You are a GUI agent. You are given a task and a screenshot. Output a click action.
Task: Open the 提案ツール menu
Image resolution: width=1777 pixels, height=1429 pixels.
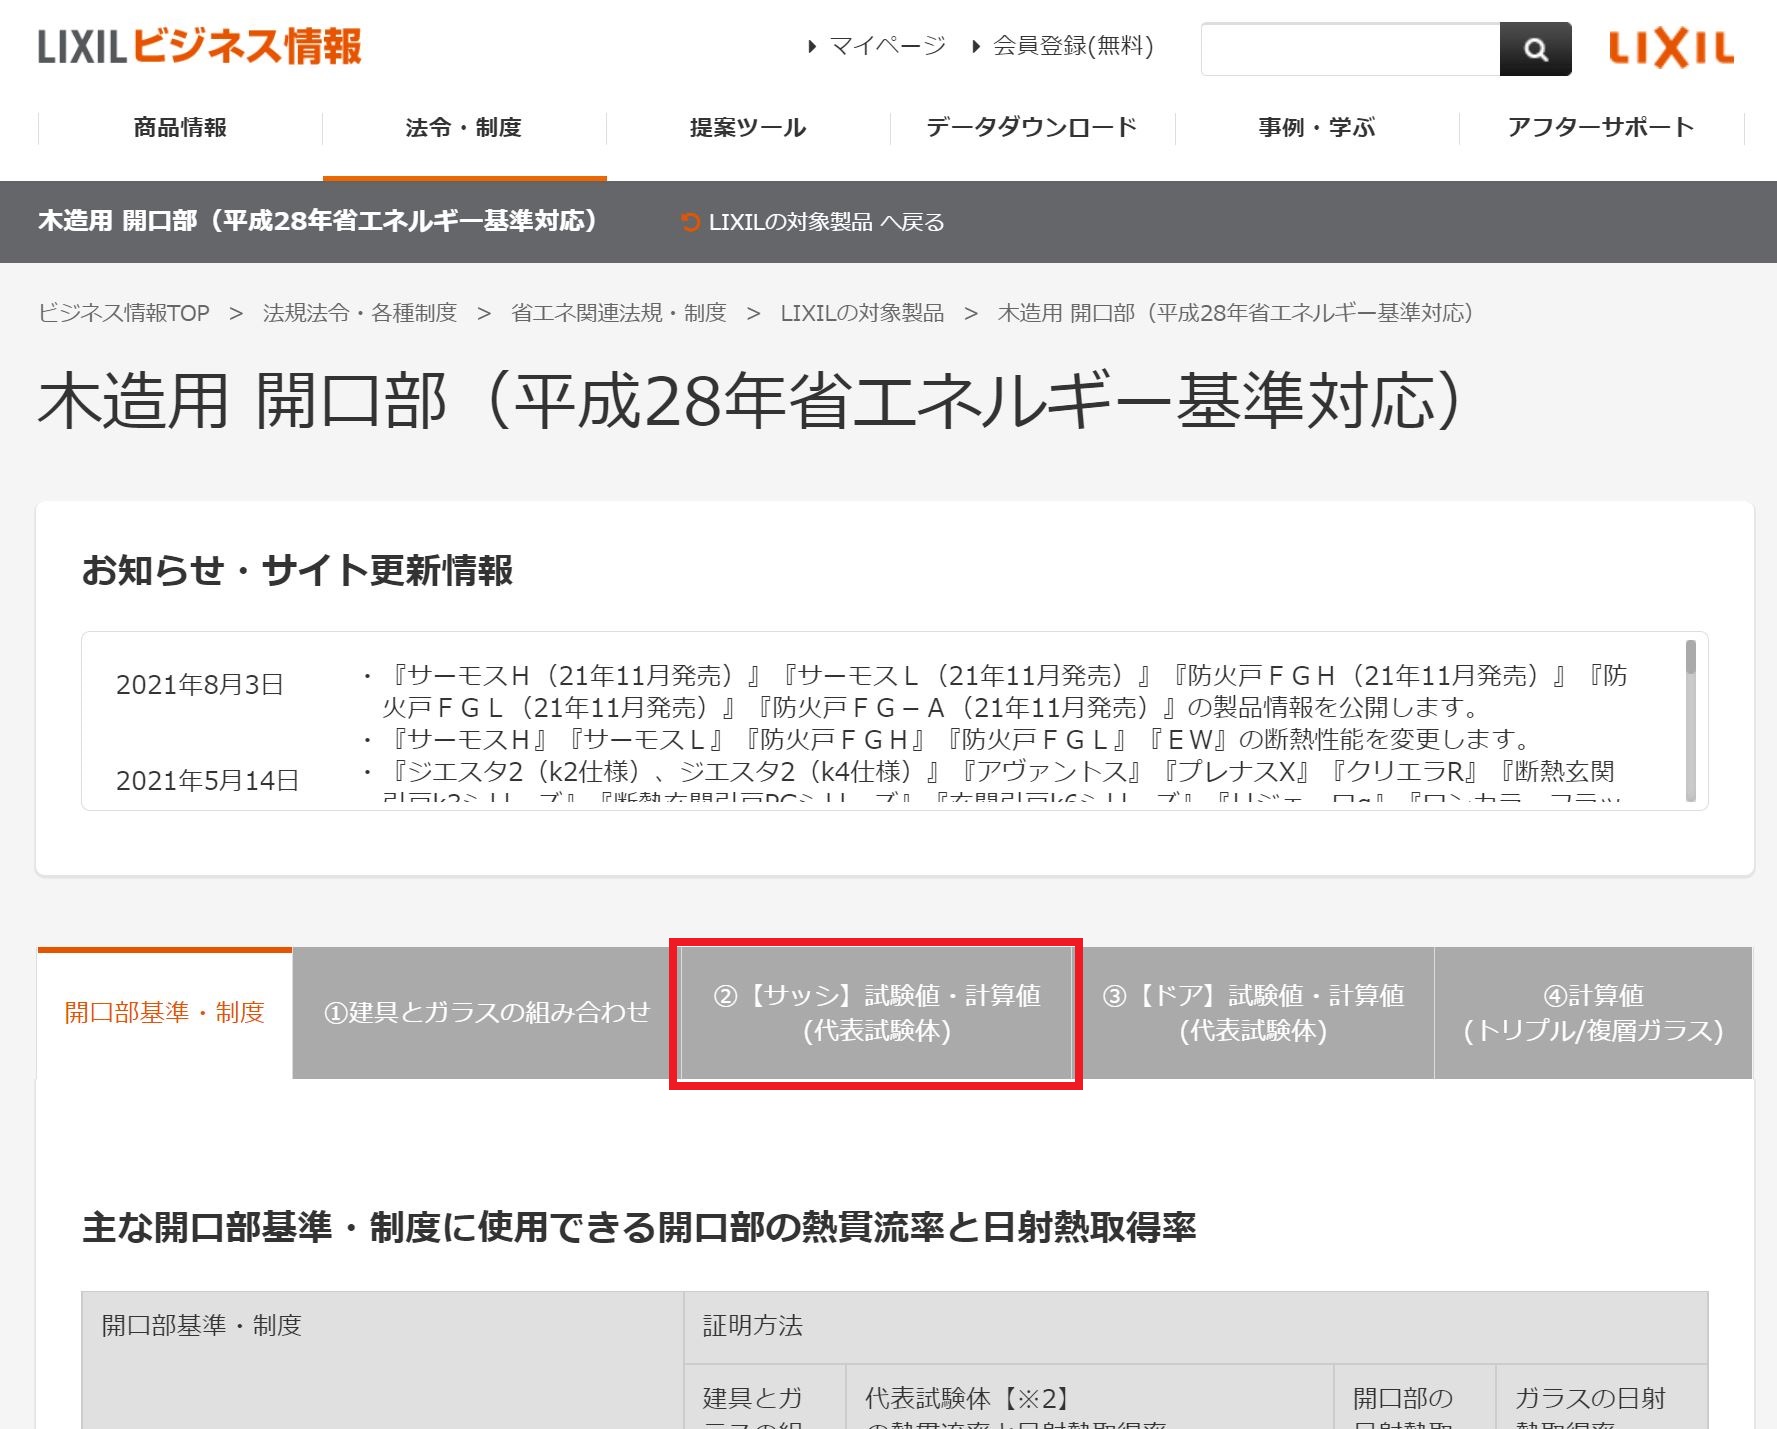coord(748,127)
